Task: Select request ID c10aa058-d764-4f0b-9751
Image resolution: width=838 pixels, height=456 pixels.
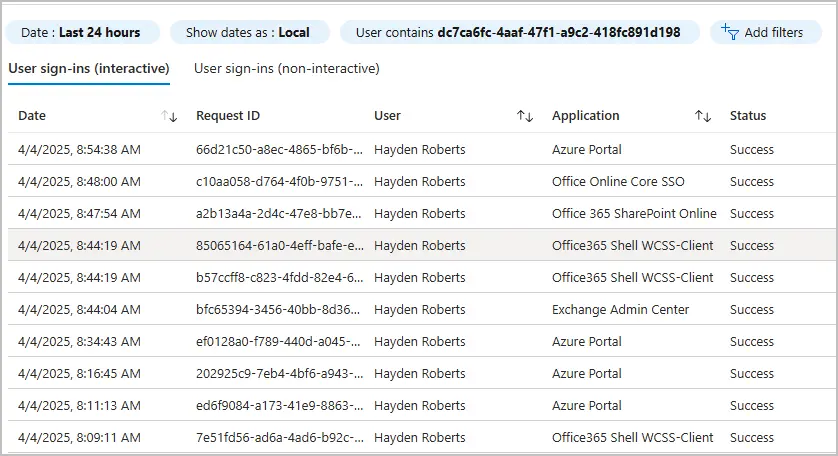Action: [x=280, y=182]
